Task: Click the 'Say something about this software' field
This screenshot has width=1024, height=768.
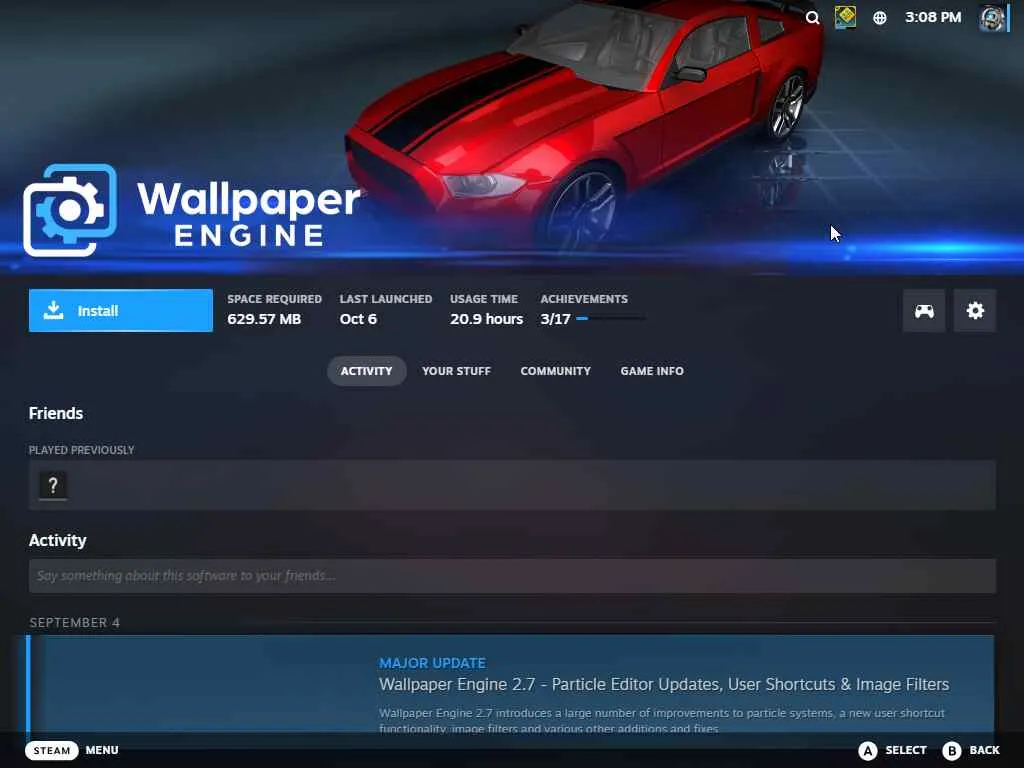Action: (x=512, y=575)
